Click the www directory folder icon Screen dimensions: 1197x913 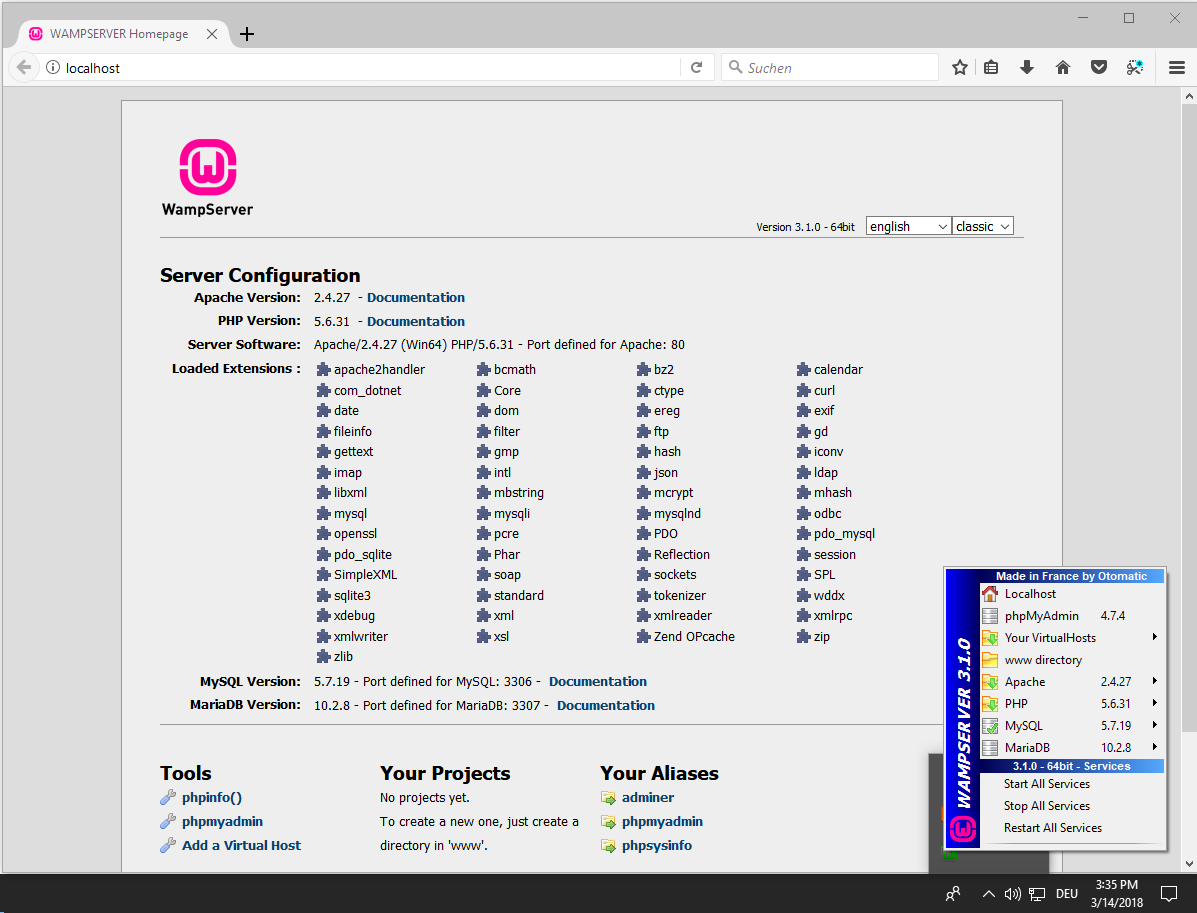[990, 660]
